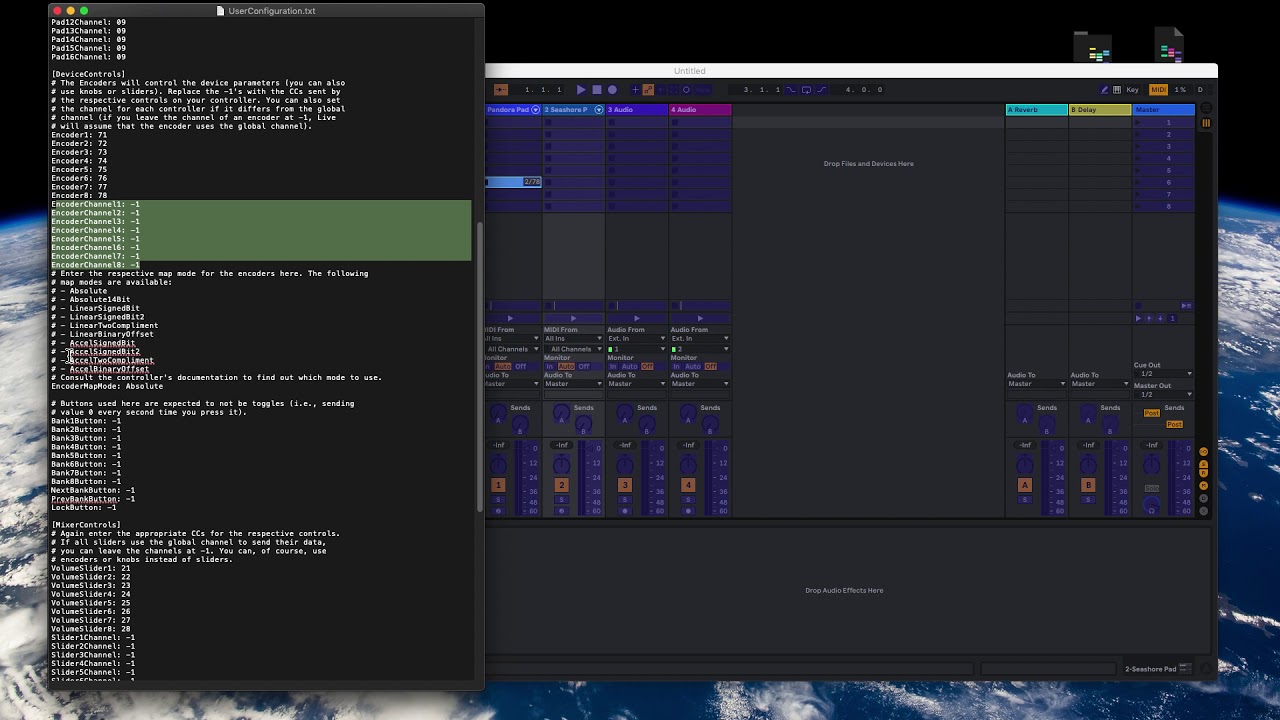
Task: Open Master Out 1/2 dropdown
Action: (1163, 394)
